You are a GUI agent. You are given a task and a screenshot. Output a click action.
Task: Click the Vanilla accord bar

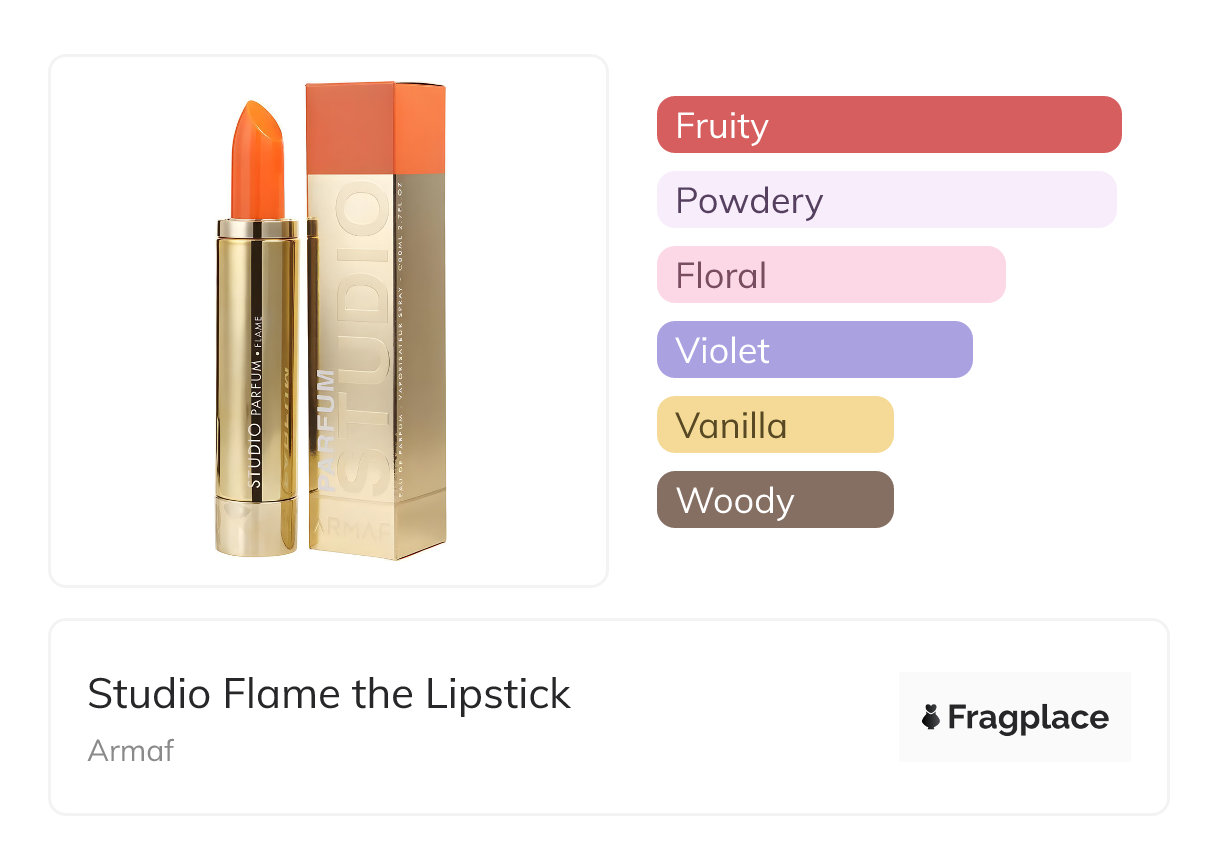point(775,425)
